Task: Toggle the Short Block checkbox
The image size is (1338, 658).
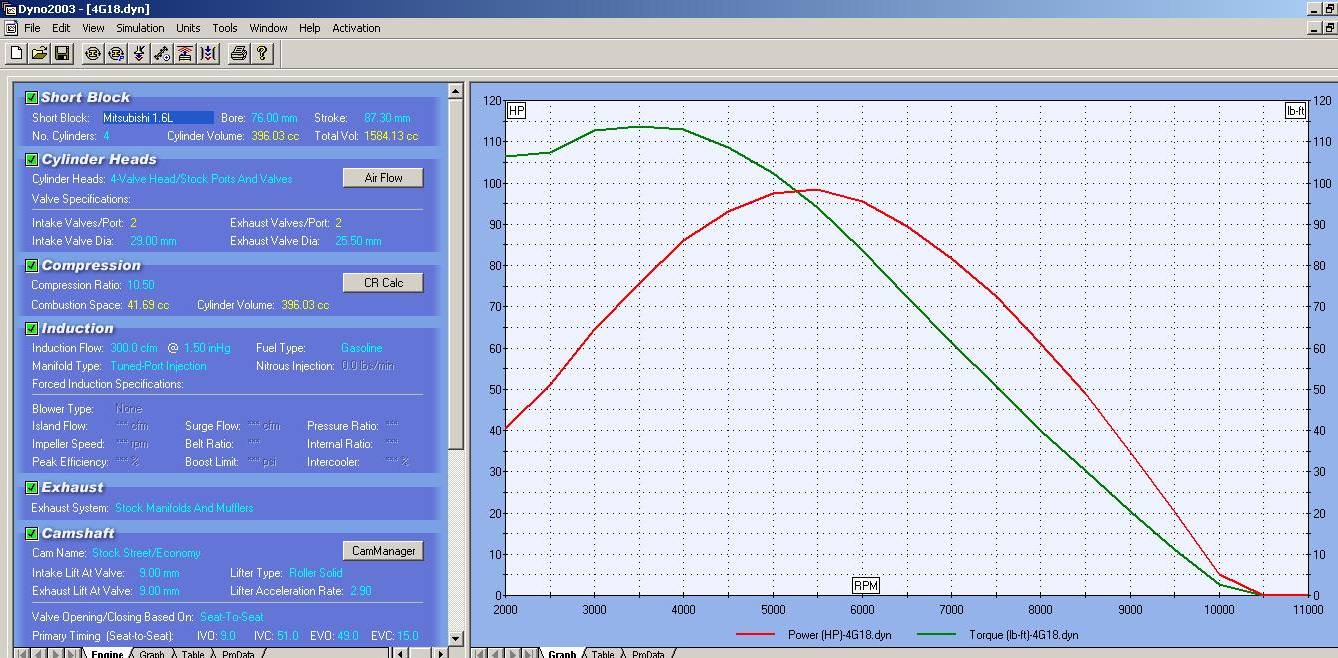Action: pyautogui.click(x=31, y=97)
